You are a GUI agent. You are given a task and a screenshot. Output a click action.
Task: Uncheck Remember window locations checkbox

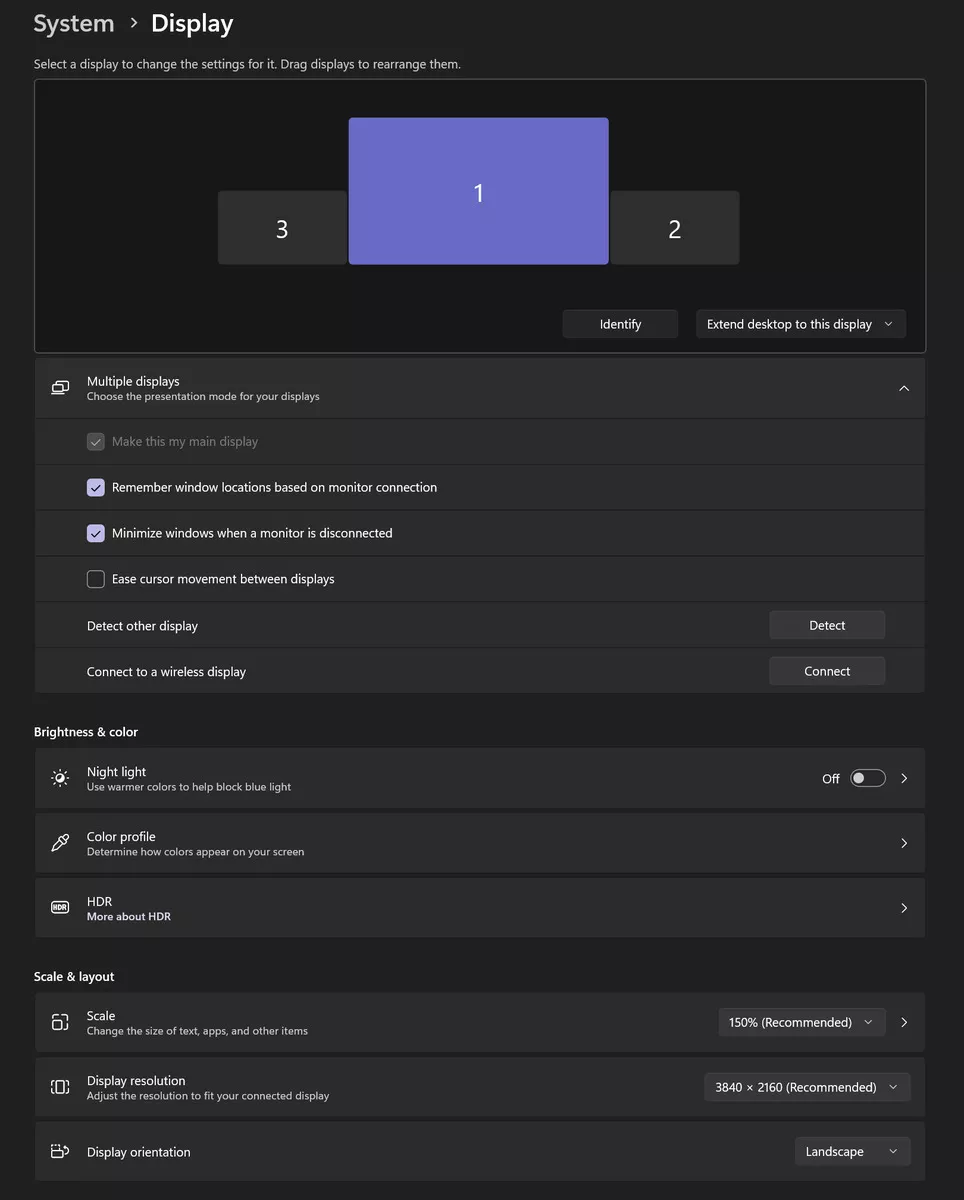click(96, 488)
